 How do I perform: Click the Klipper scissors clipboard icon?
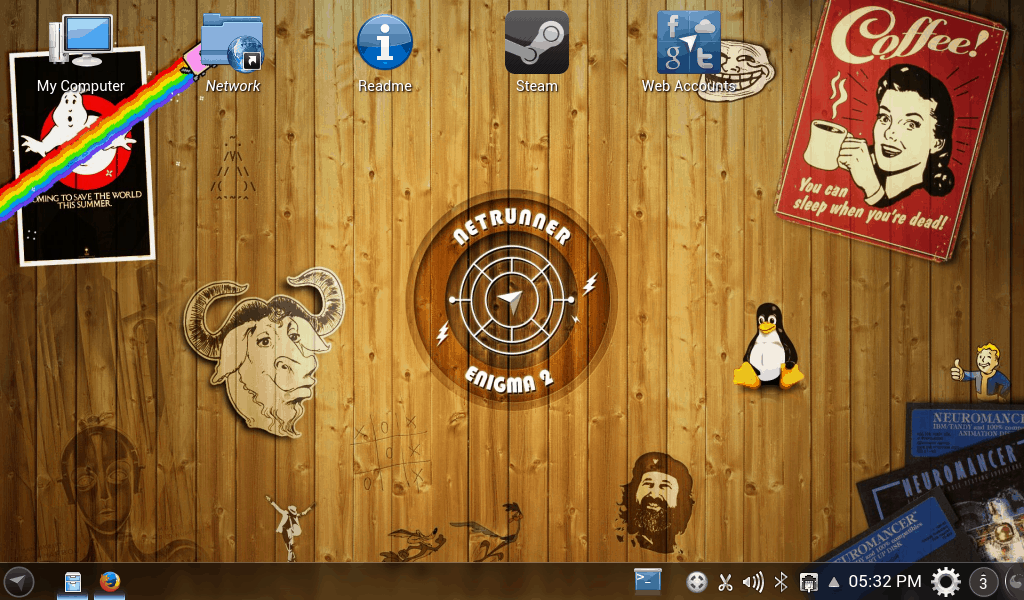726,581
